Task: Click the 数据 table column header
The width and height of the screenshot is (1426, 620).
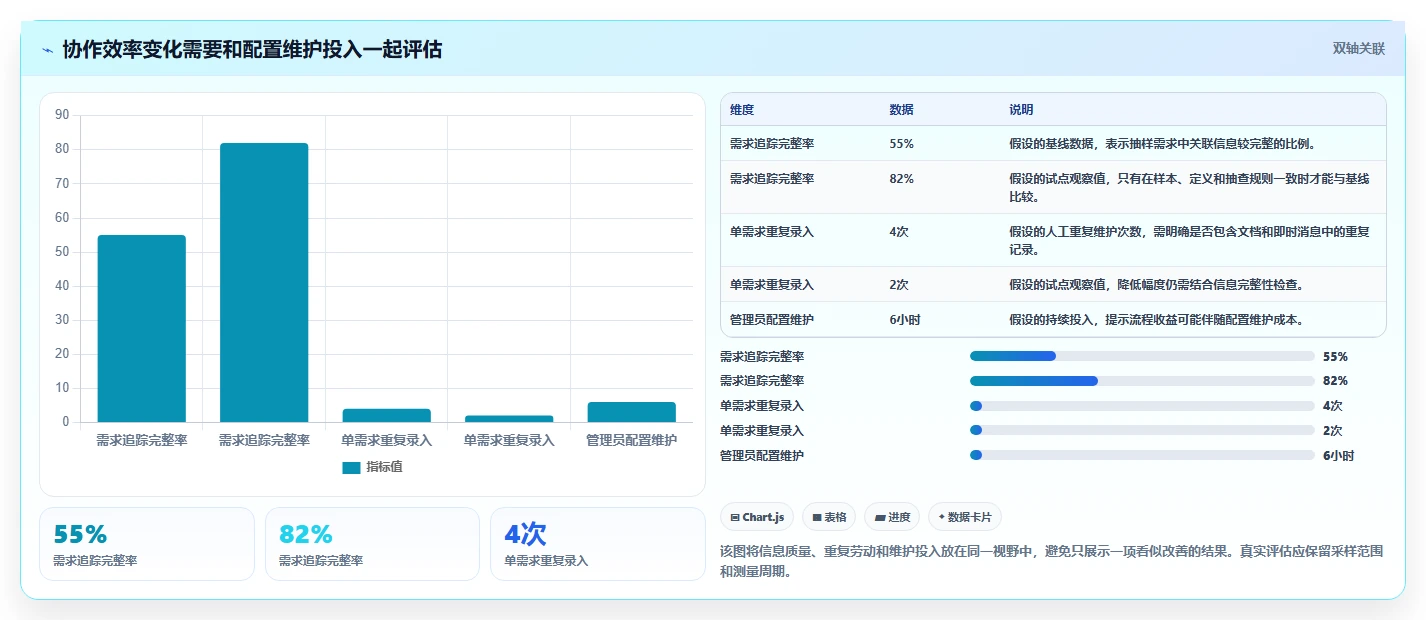Action: click(x=901, y=110)
